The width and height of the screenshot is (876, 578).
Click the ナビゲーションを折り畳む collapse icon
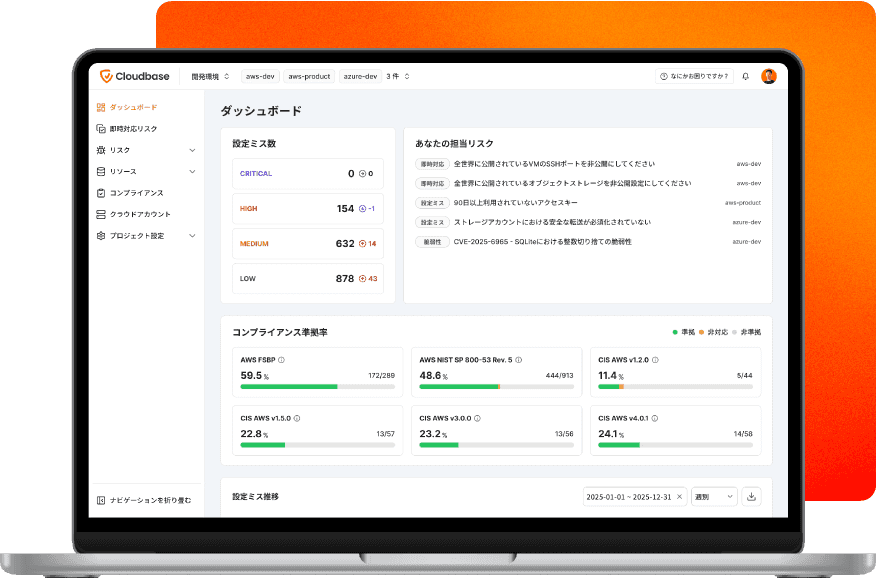coord(101,500)
